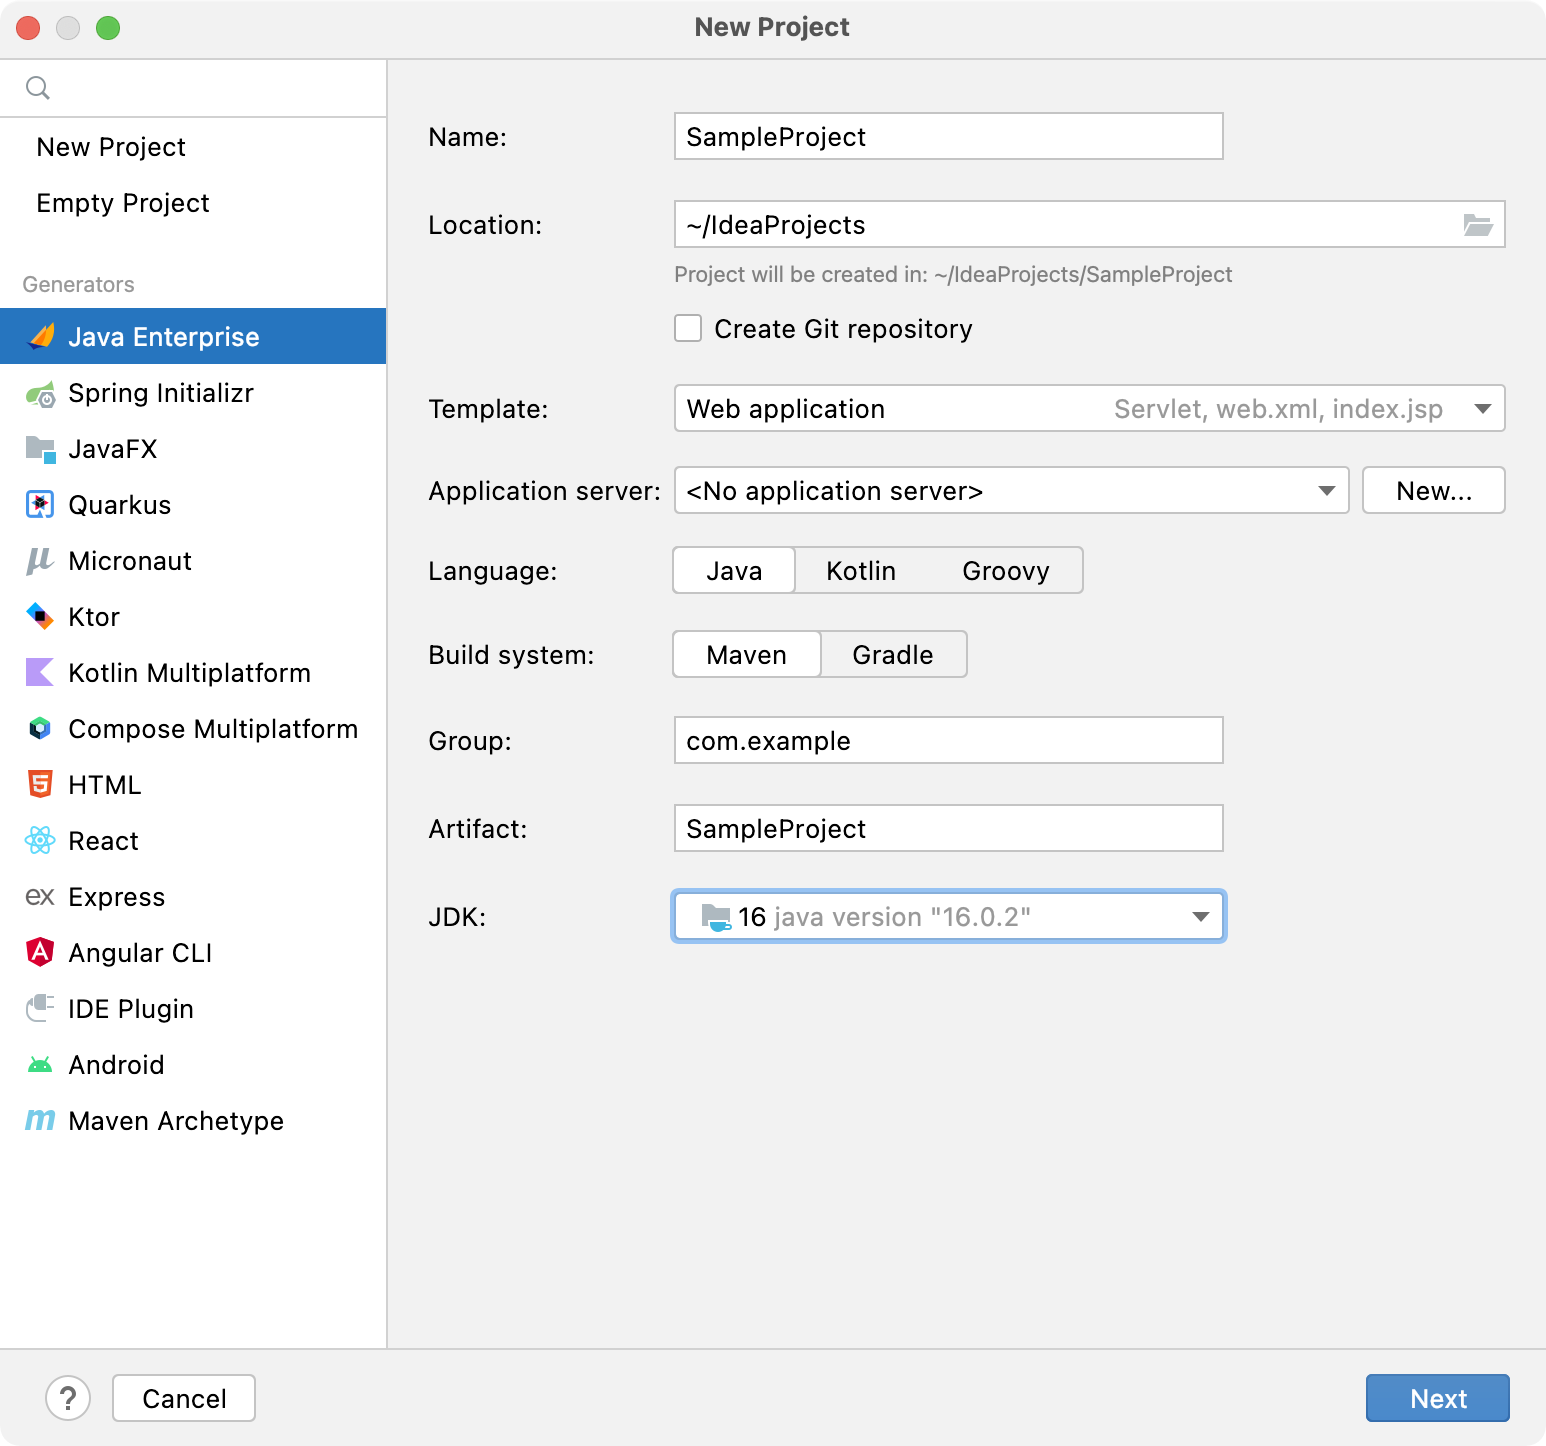
Task: Click the 'Project will be created in' hint
Action: (x=953, y=274)
